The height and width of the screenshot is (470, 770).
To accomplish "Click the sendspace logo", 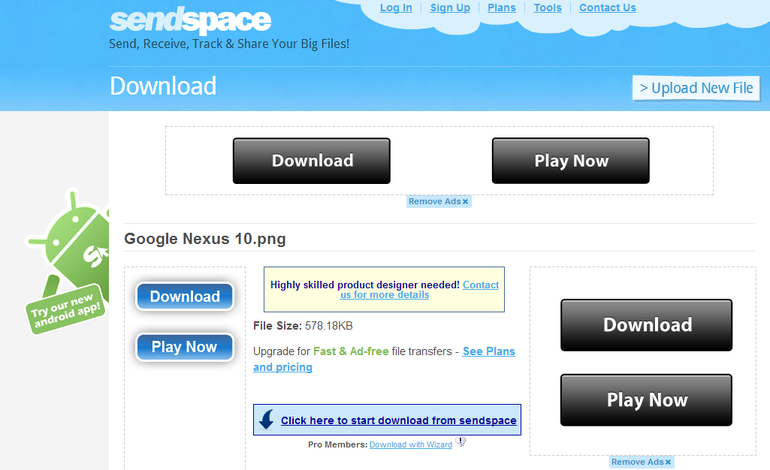I will coord(190,20).
